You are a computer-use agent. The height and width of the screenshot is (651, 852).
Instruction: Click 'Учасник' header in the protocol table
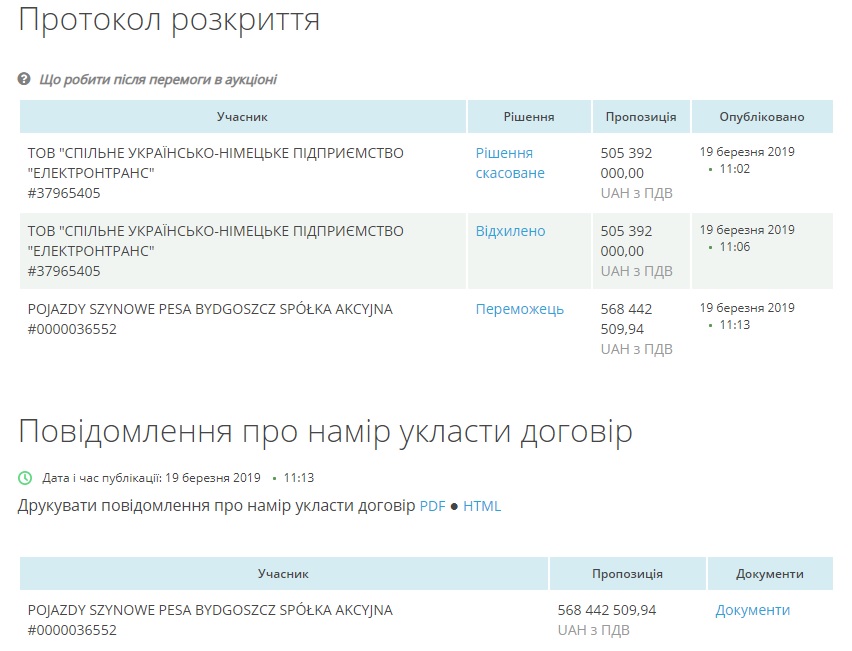242,117
